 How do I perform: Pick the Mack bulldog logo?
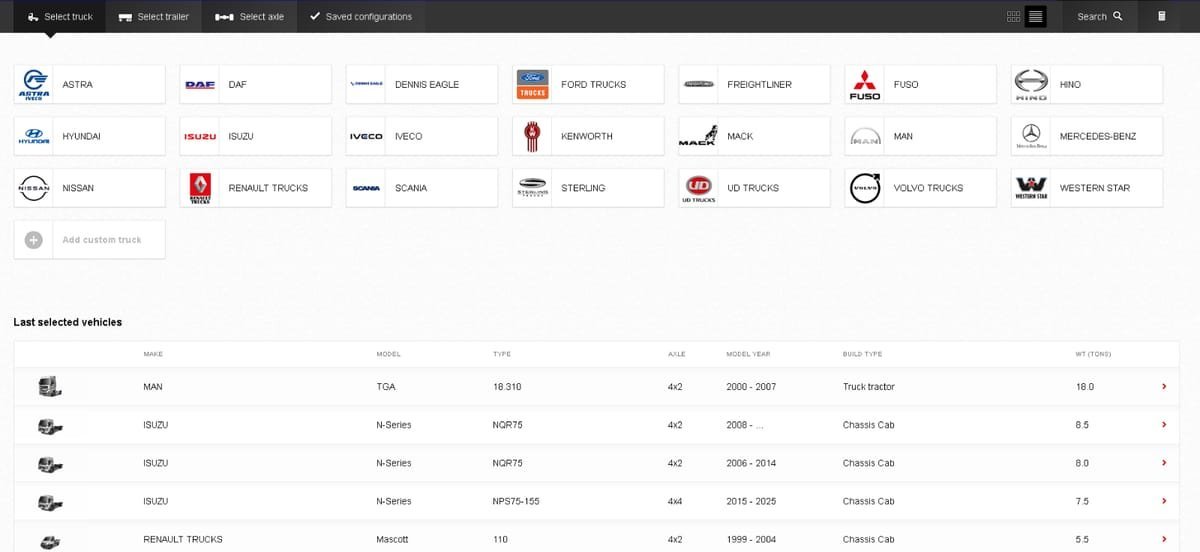(x=698, y=136)
